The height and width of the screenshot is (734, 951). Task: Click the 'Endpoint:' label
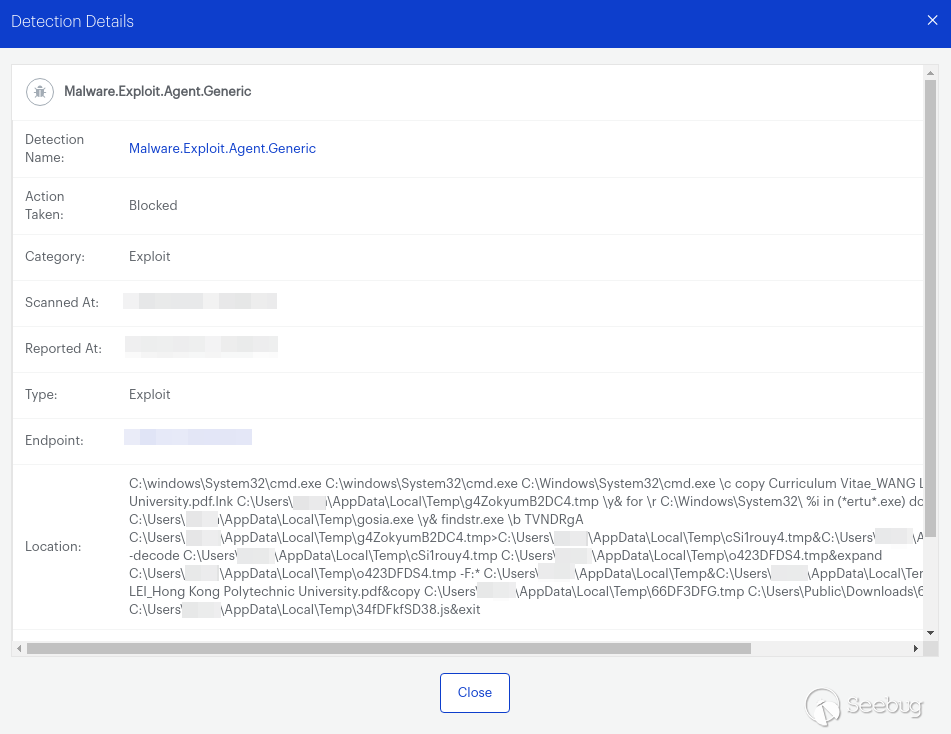point(54,441)
